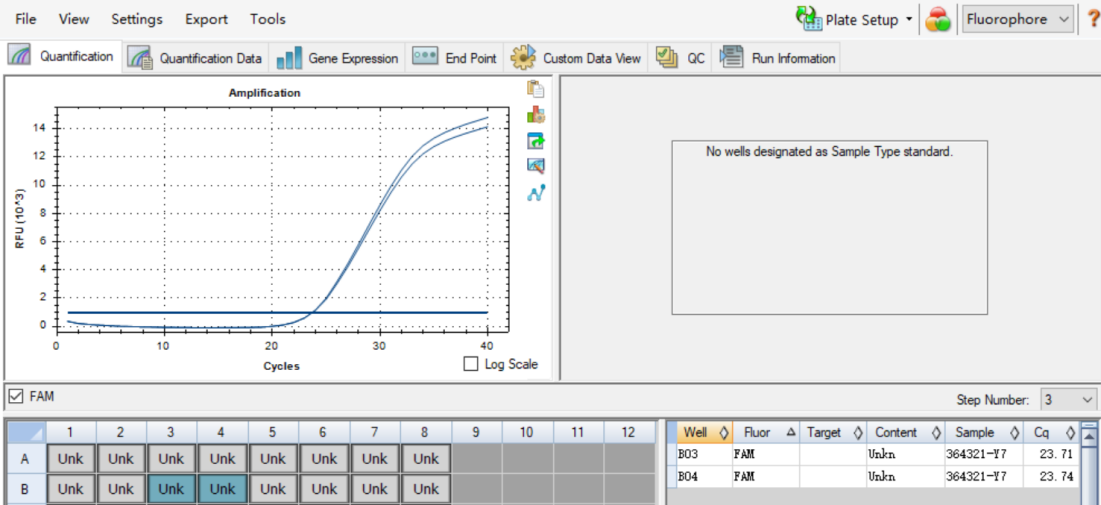Sort by the Well column header
The image size is (1101, 505).
click(705, 433)
